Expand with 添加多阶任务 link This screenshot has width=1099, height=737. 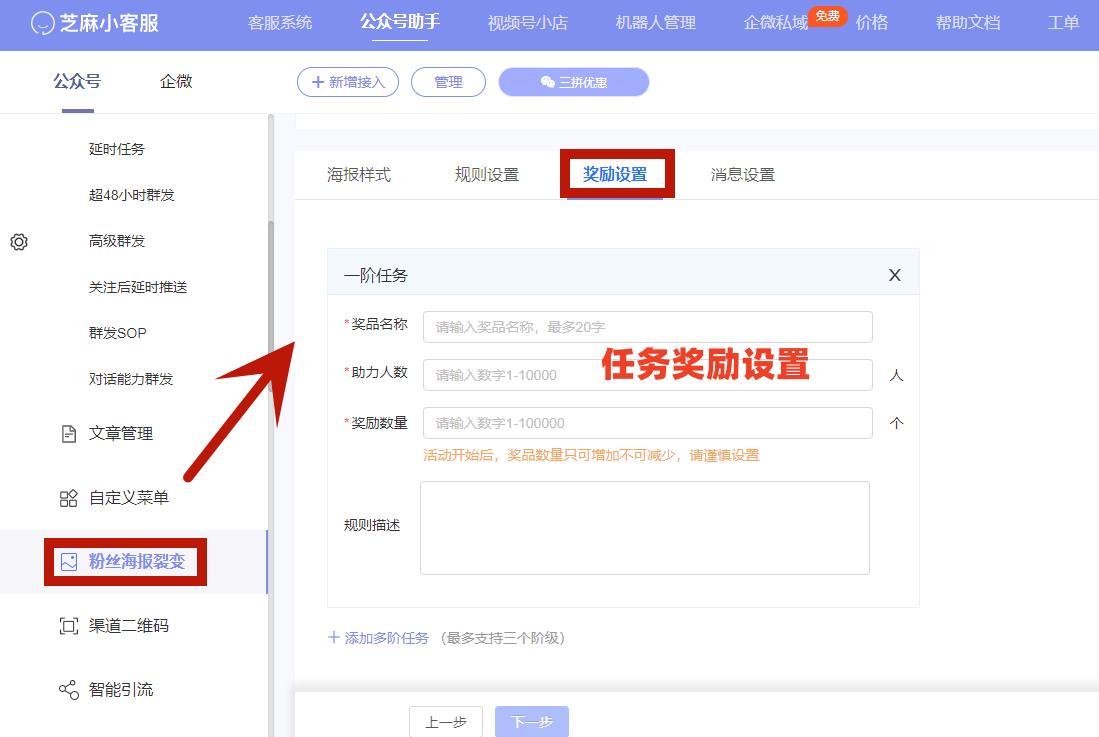[x=383, y=638]
